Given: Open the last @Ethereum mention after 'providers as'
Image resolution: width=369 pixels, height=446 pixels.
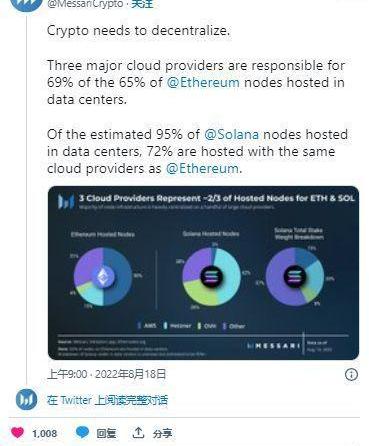Looking at the screenshot, I should click(202, 168).
